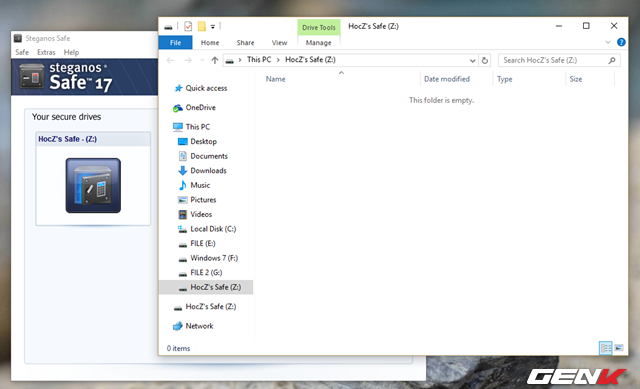Screen dimensions: 640x389
Task: Expand the ribbon chevron
Action: 608,42
